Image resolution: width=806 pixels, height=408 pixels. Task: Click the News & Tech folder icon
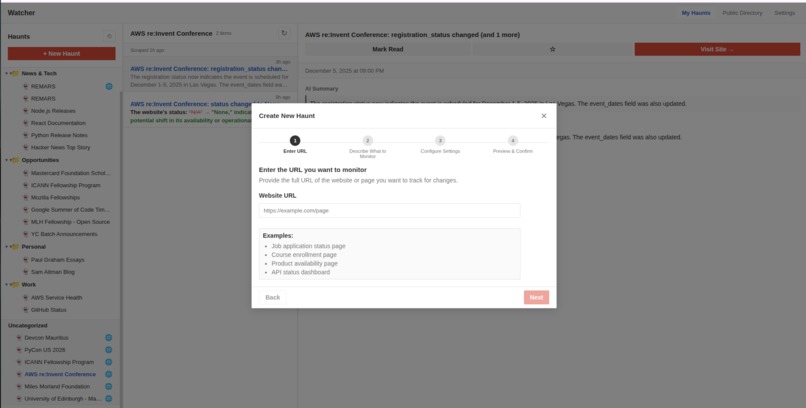[15, 73]
